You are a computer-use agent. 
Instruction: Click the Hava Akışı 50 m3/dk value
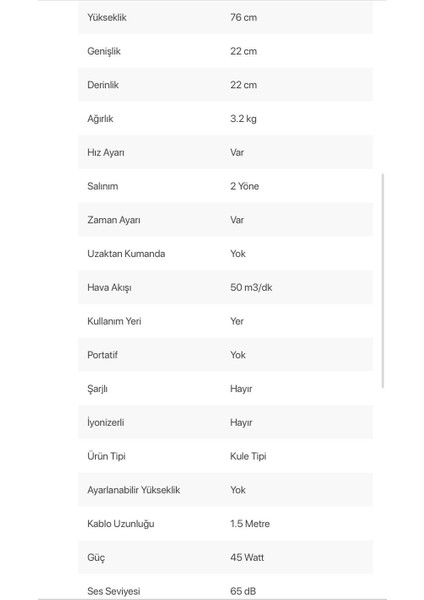(251, 287)
